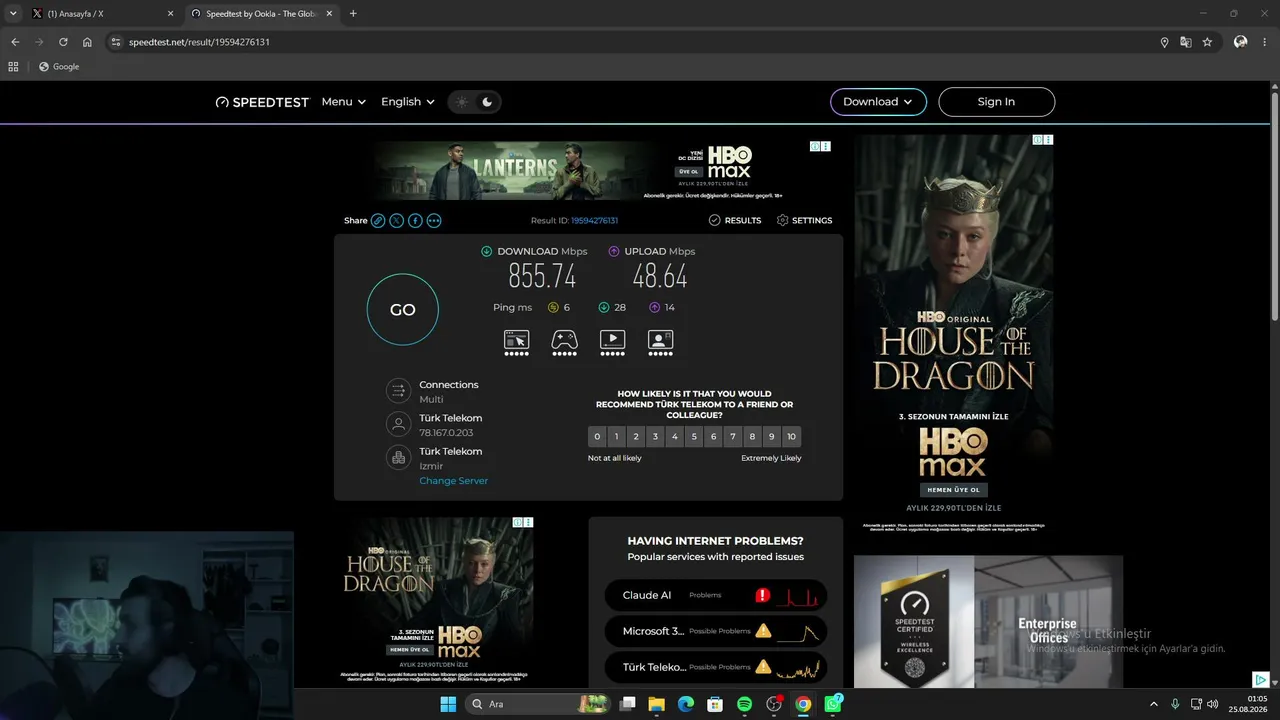Open File Explorer from the taskbar
Viewport: 1280px width, 720px height.
pyautogui.click(x=656, y=704)
